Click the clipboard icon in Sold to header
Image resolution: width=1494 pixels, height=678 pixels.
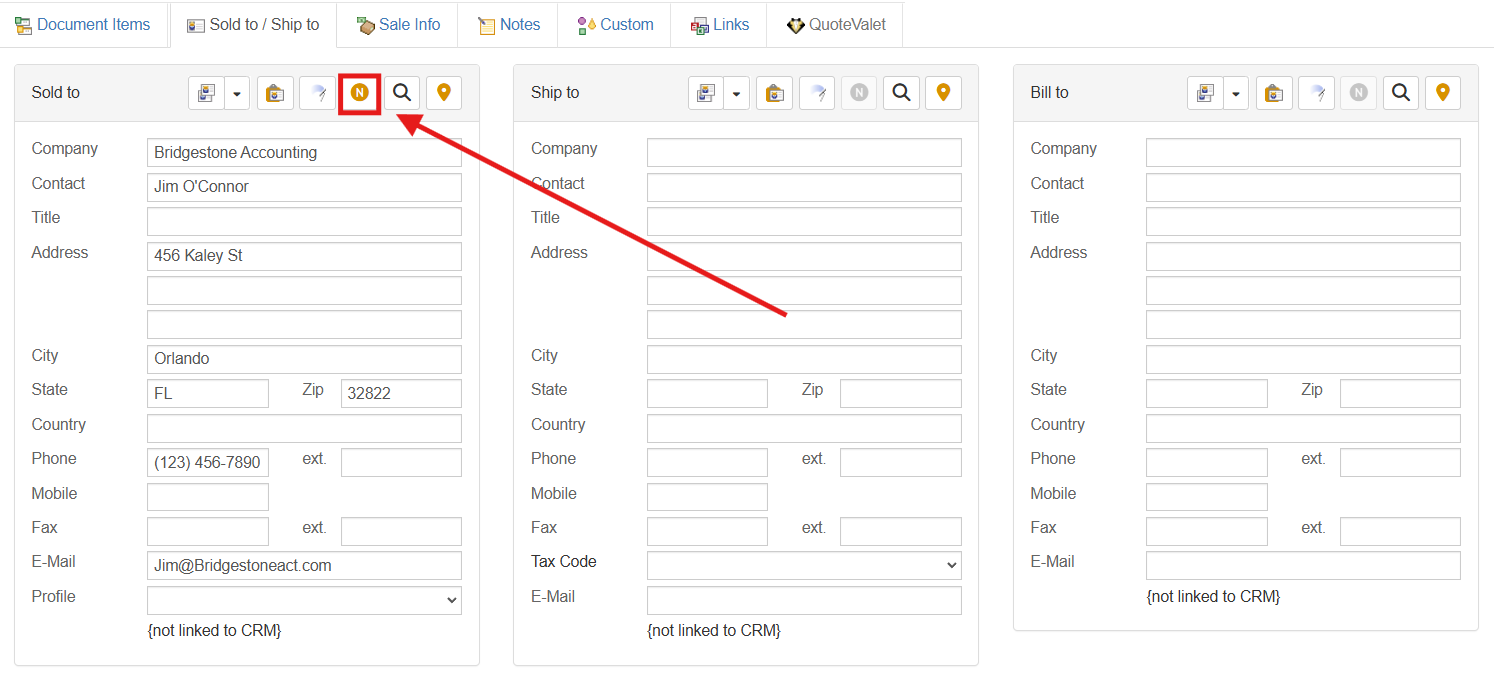275,93
